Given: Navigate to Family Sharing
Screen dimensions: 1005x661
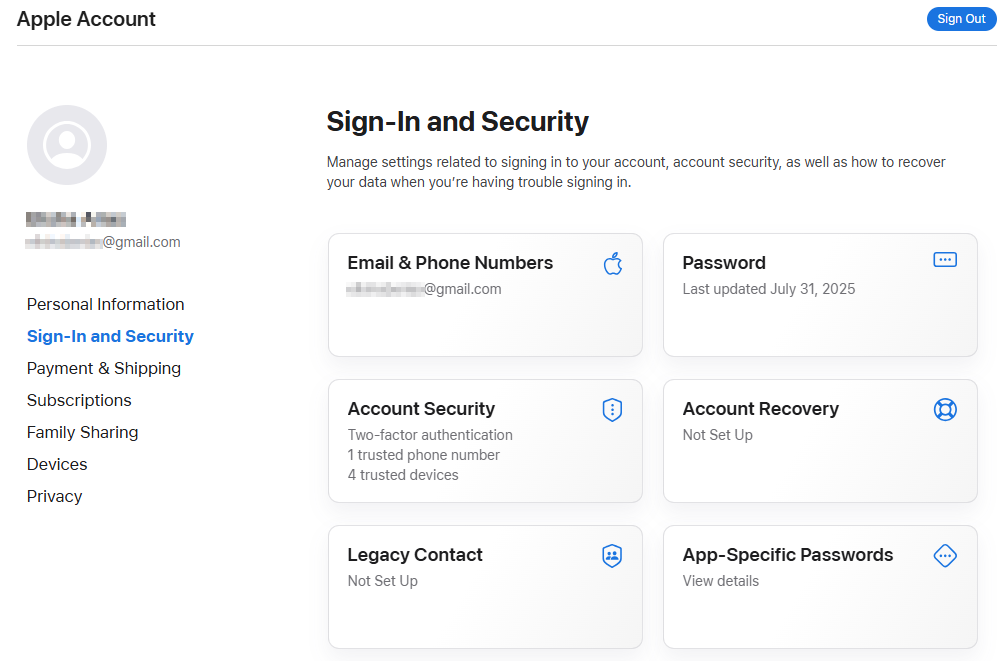Looking at the screenshot, I should 82,432.
